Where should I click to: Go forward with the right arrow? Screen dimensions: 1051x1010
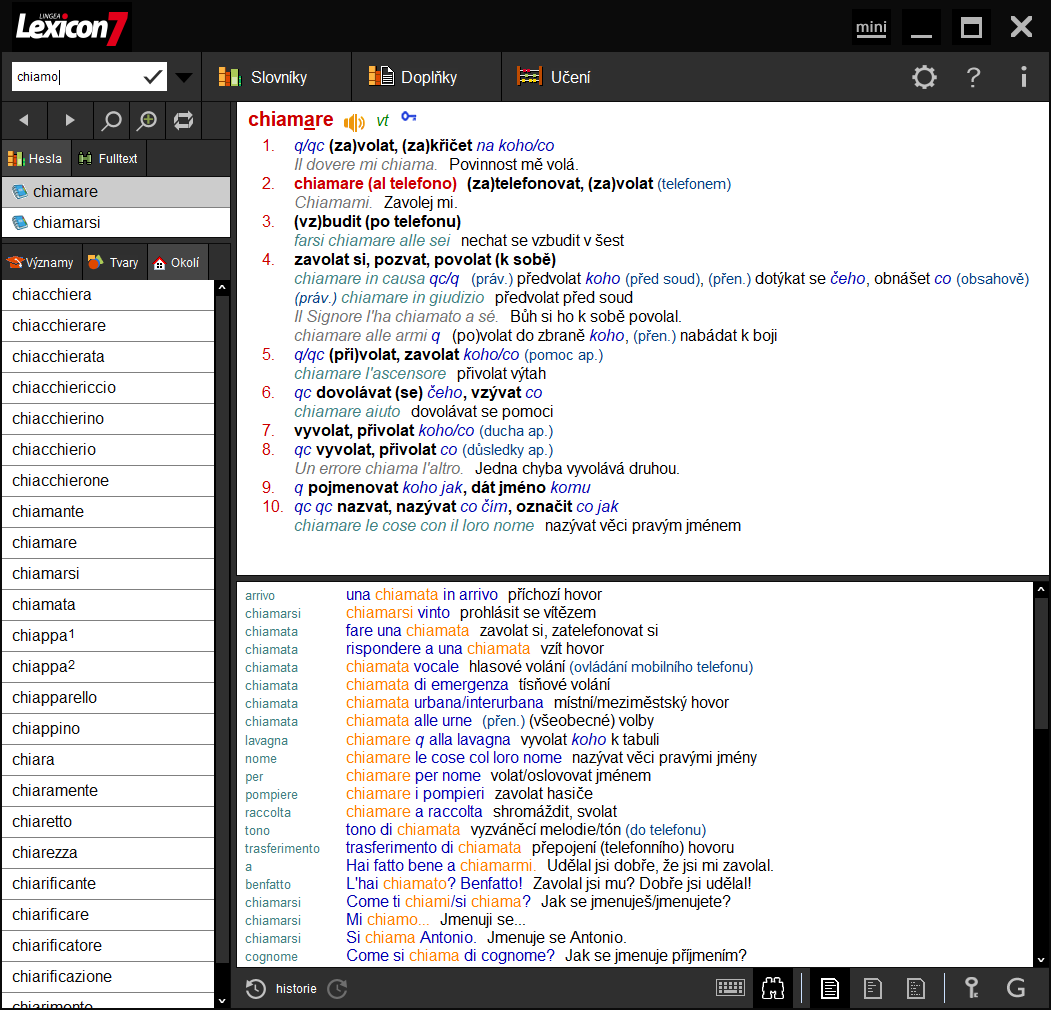point(70,121)
